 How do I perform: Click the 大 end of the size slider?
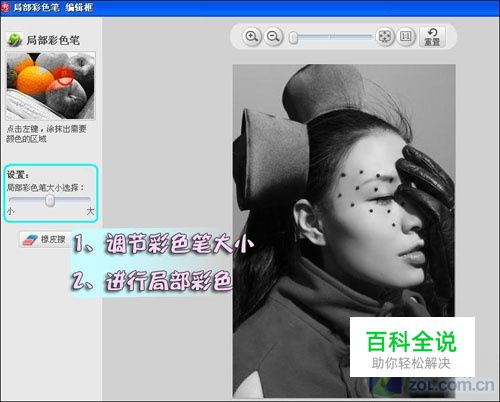coord(90,211)
